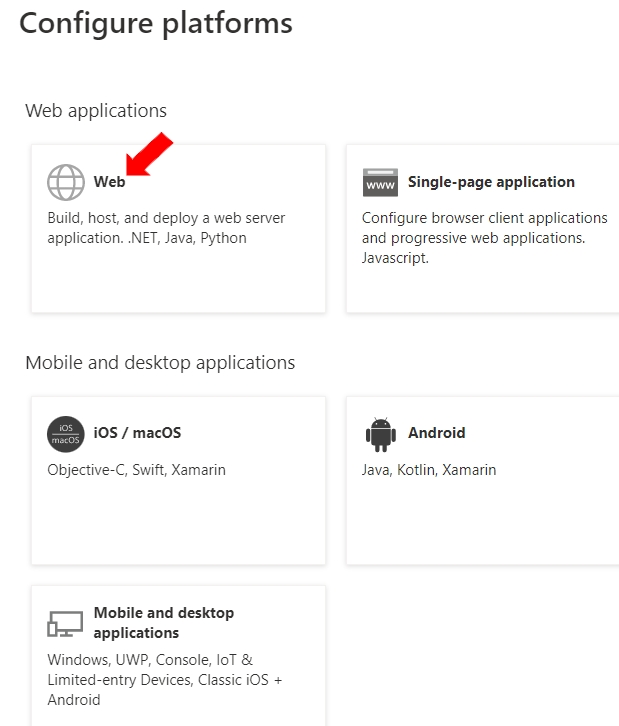The height and width of the screenshot is (726, 619).
Task: Click the Java, Kotlin, Xamarin description
Action: point(428,469)
